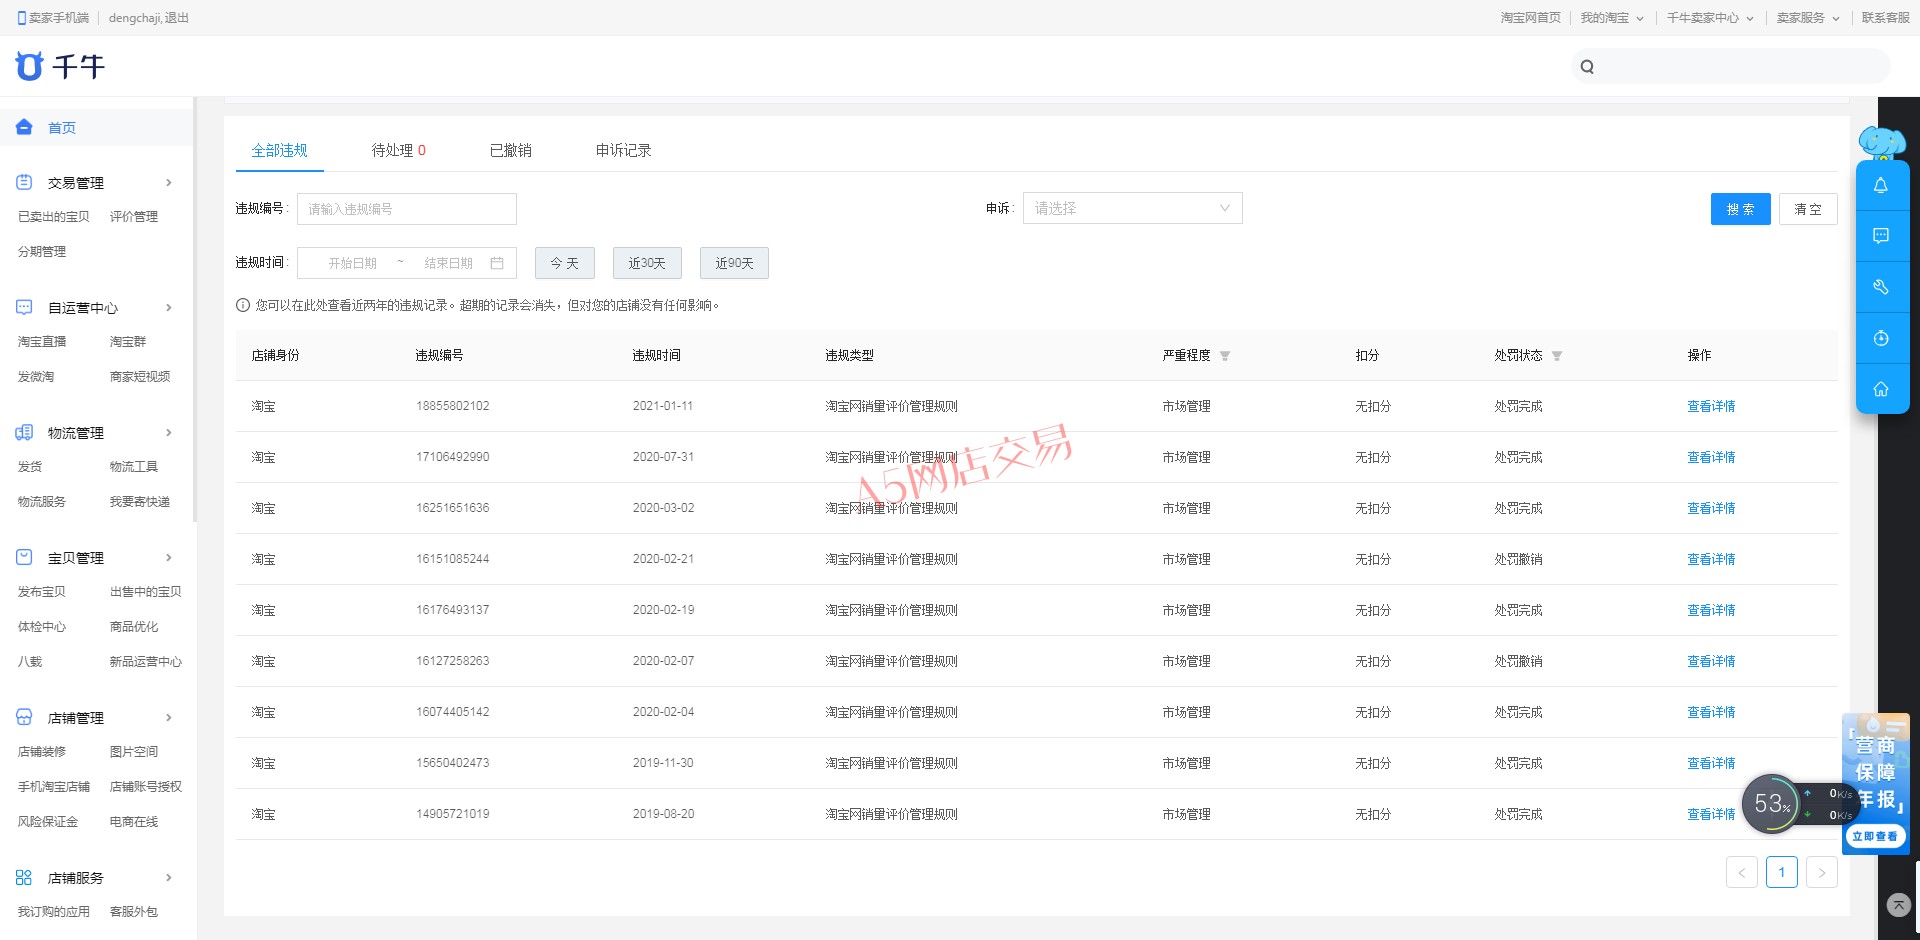1920x940 pixels.
Task: Switch to the 已撤销 tab
Action: (511, 150)
